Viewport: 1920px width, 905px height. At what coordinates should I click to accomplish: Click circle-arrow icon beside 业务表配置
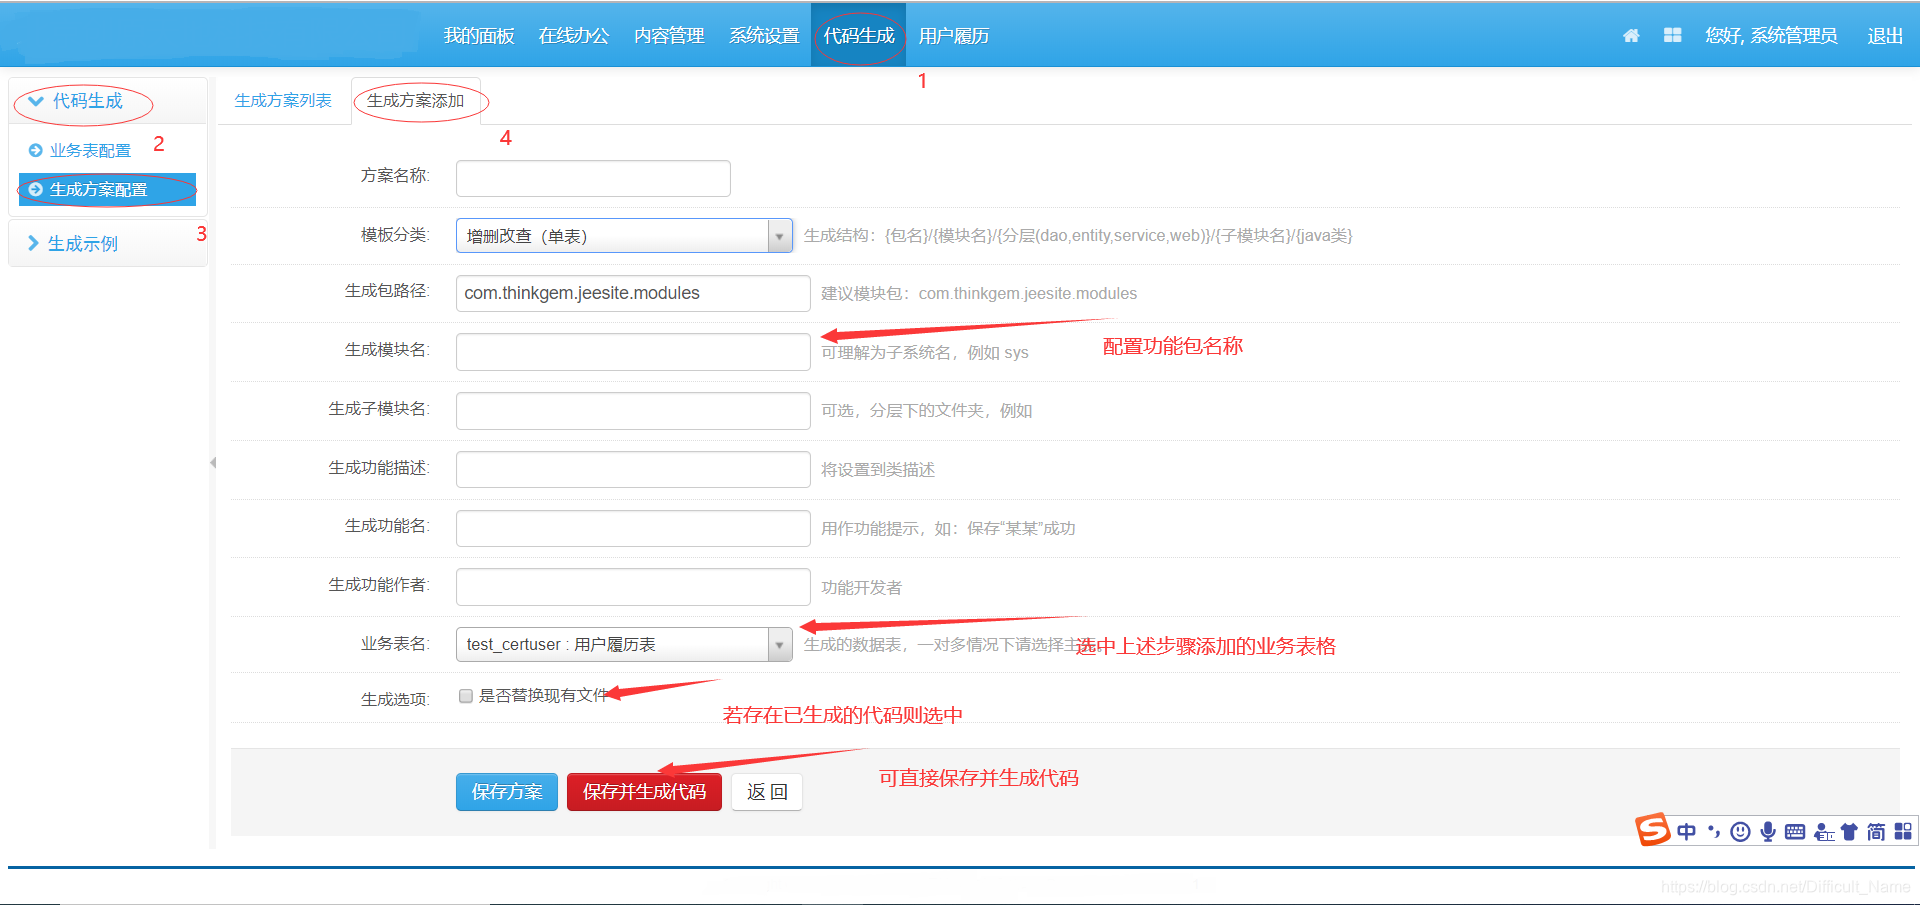(x=36, y=151)
